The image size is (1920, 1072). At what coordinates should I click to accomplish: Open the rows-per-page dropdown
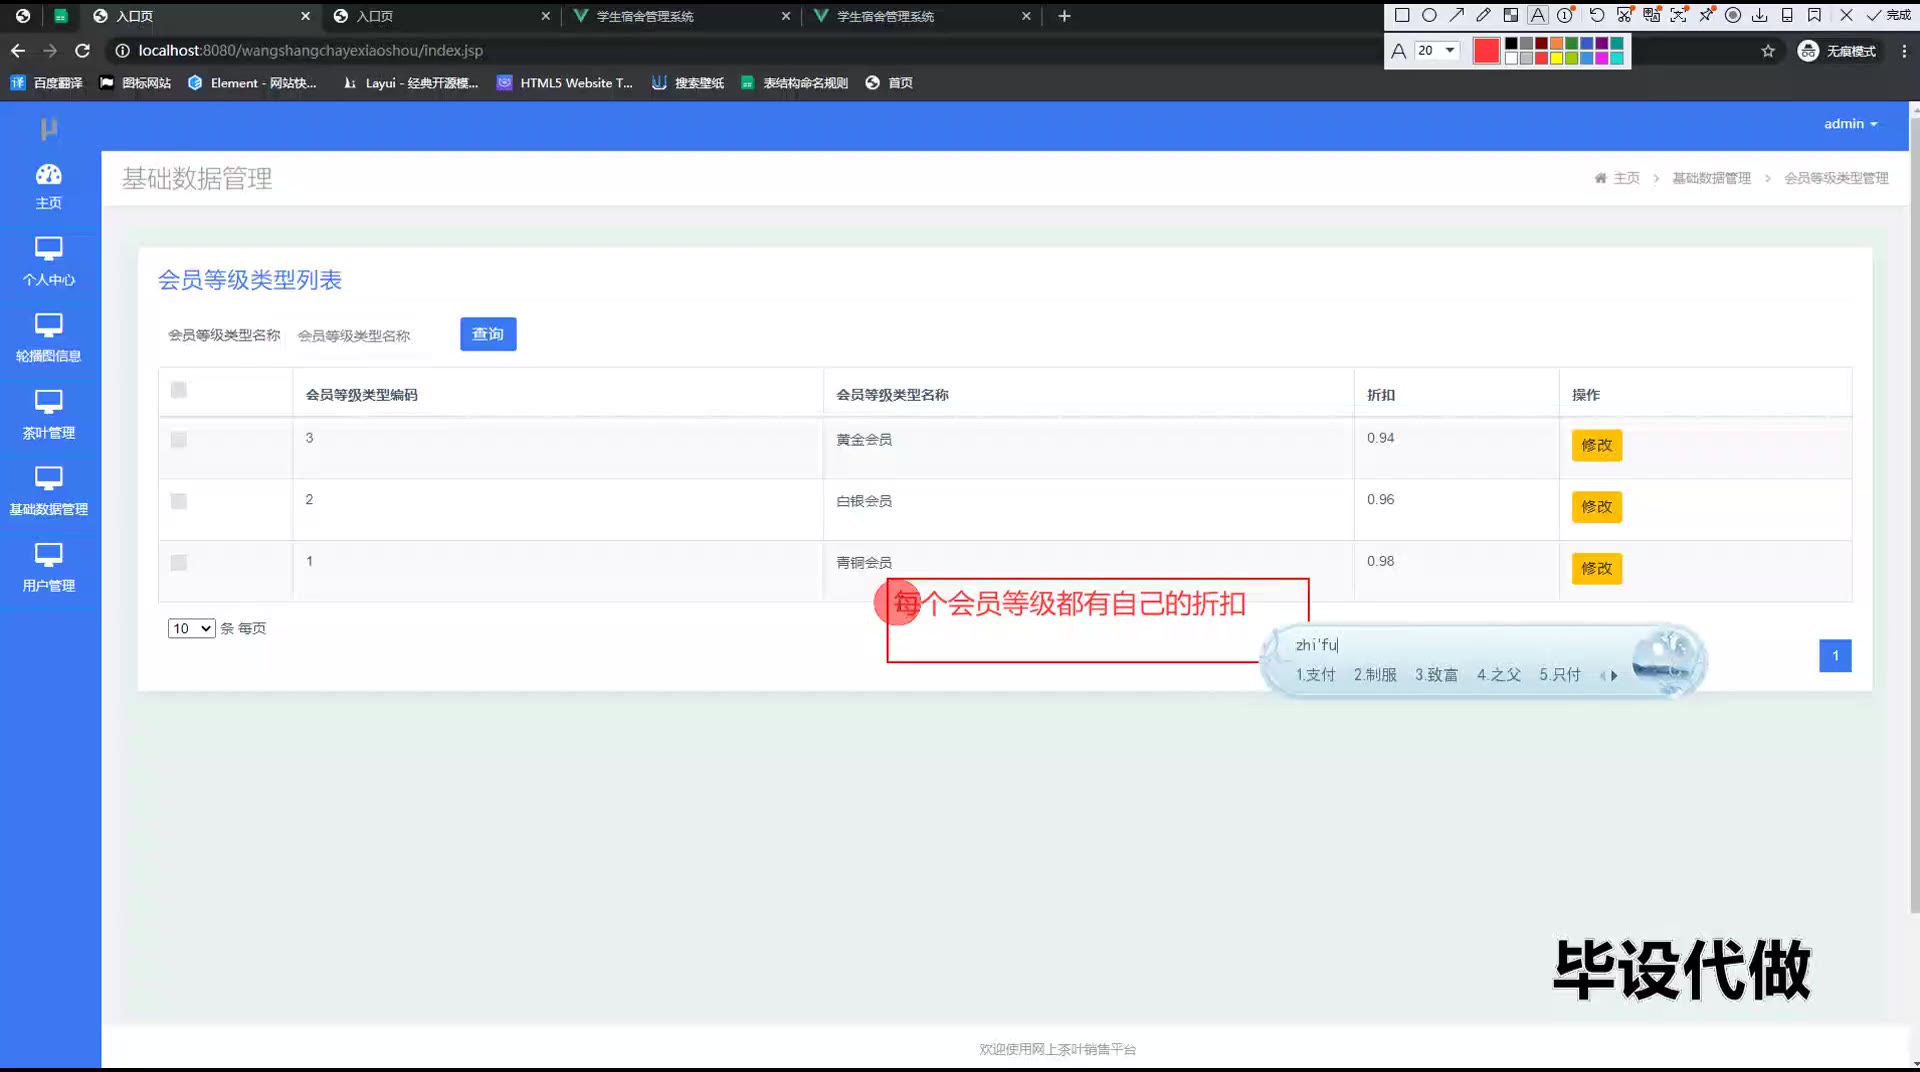pos(191,628)
